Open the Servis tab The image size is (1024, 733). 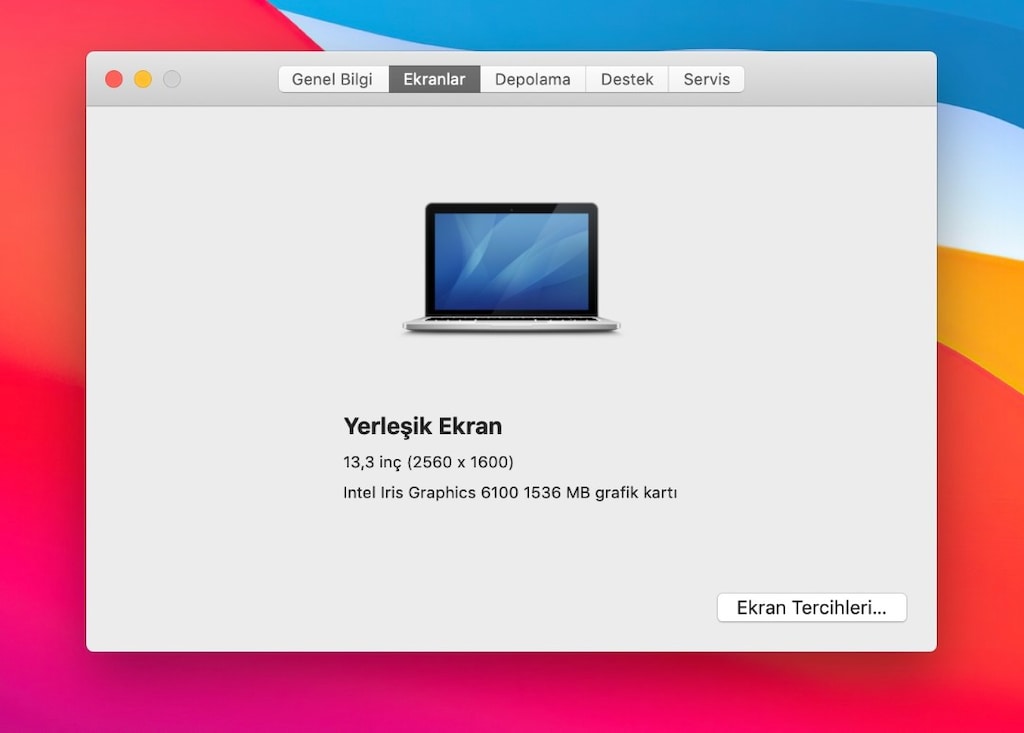click(x=707, y=79)
